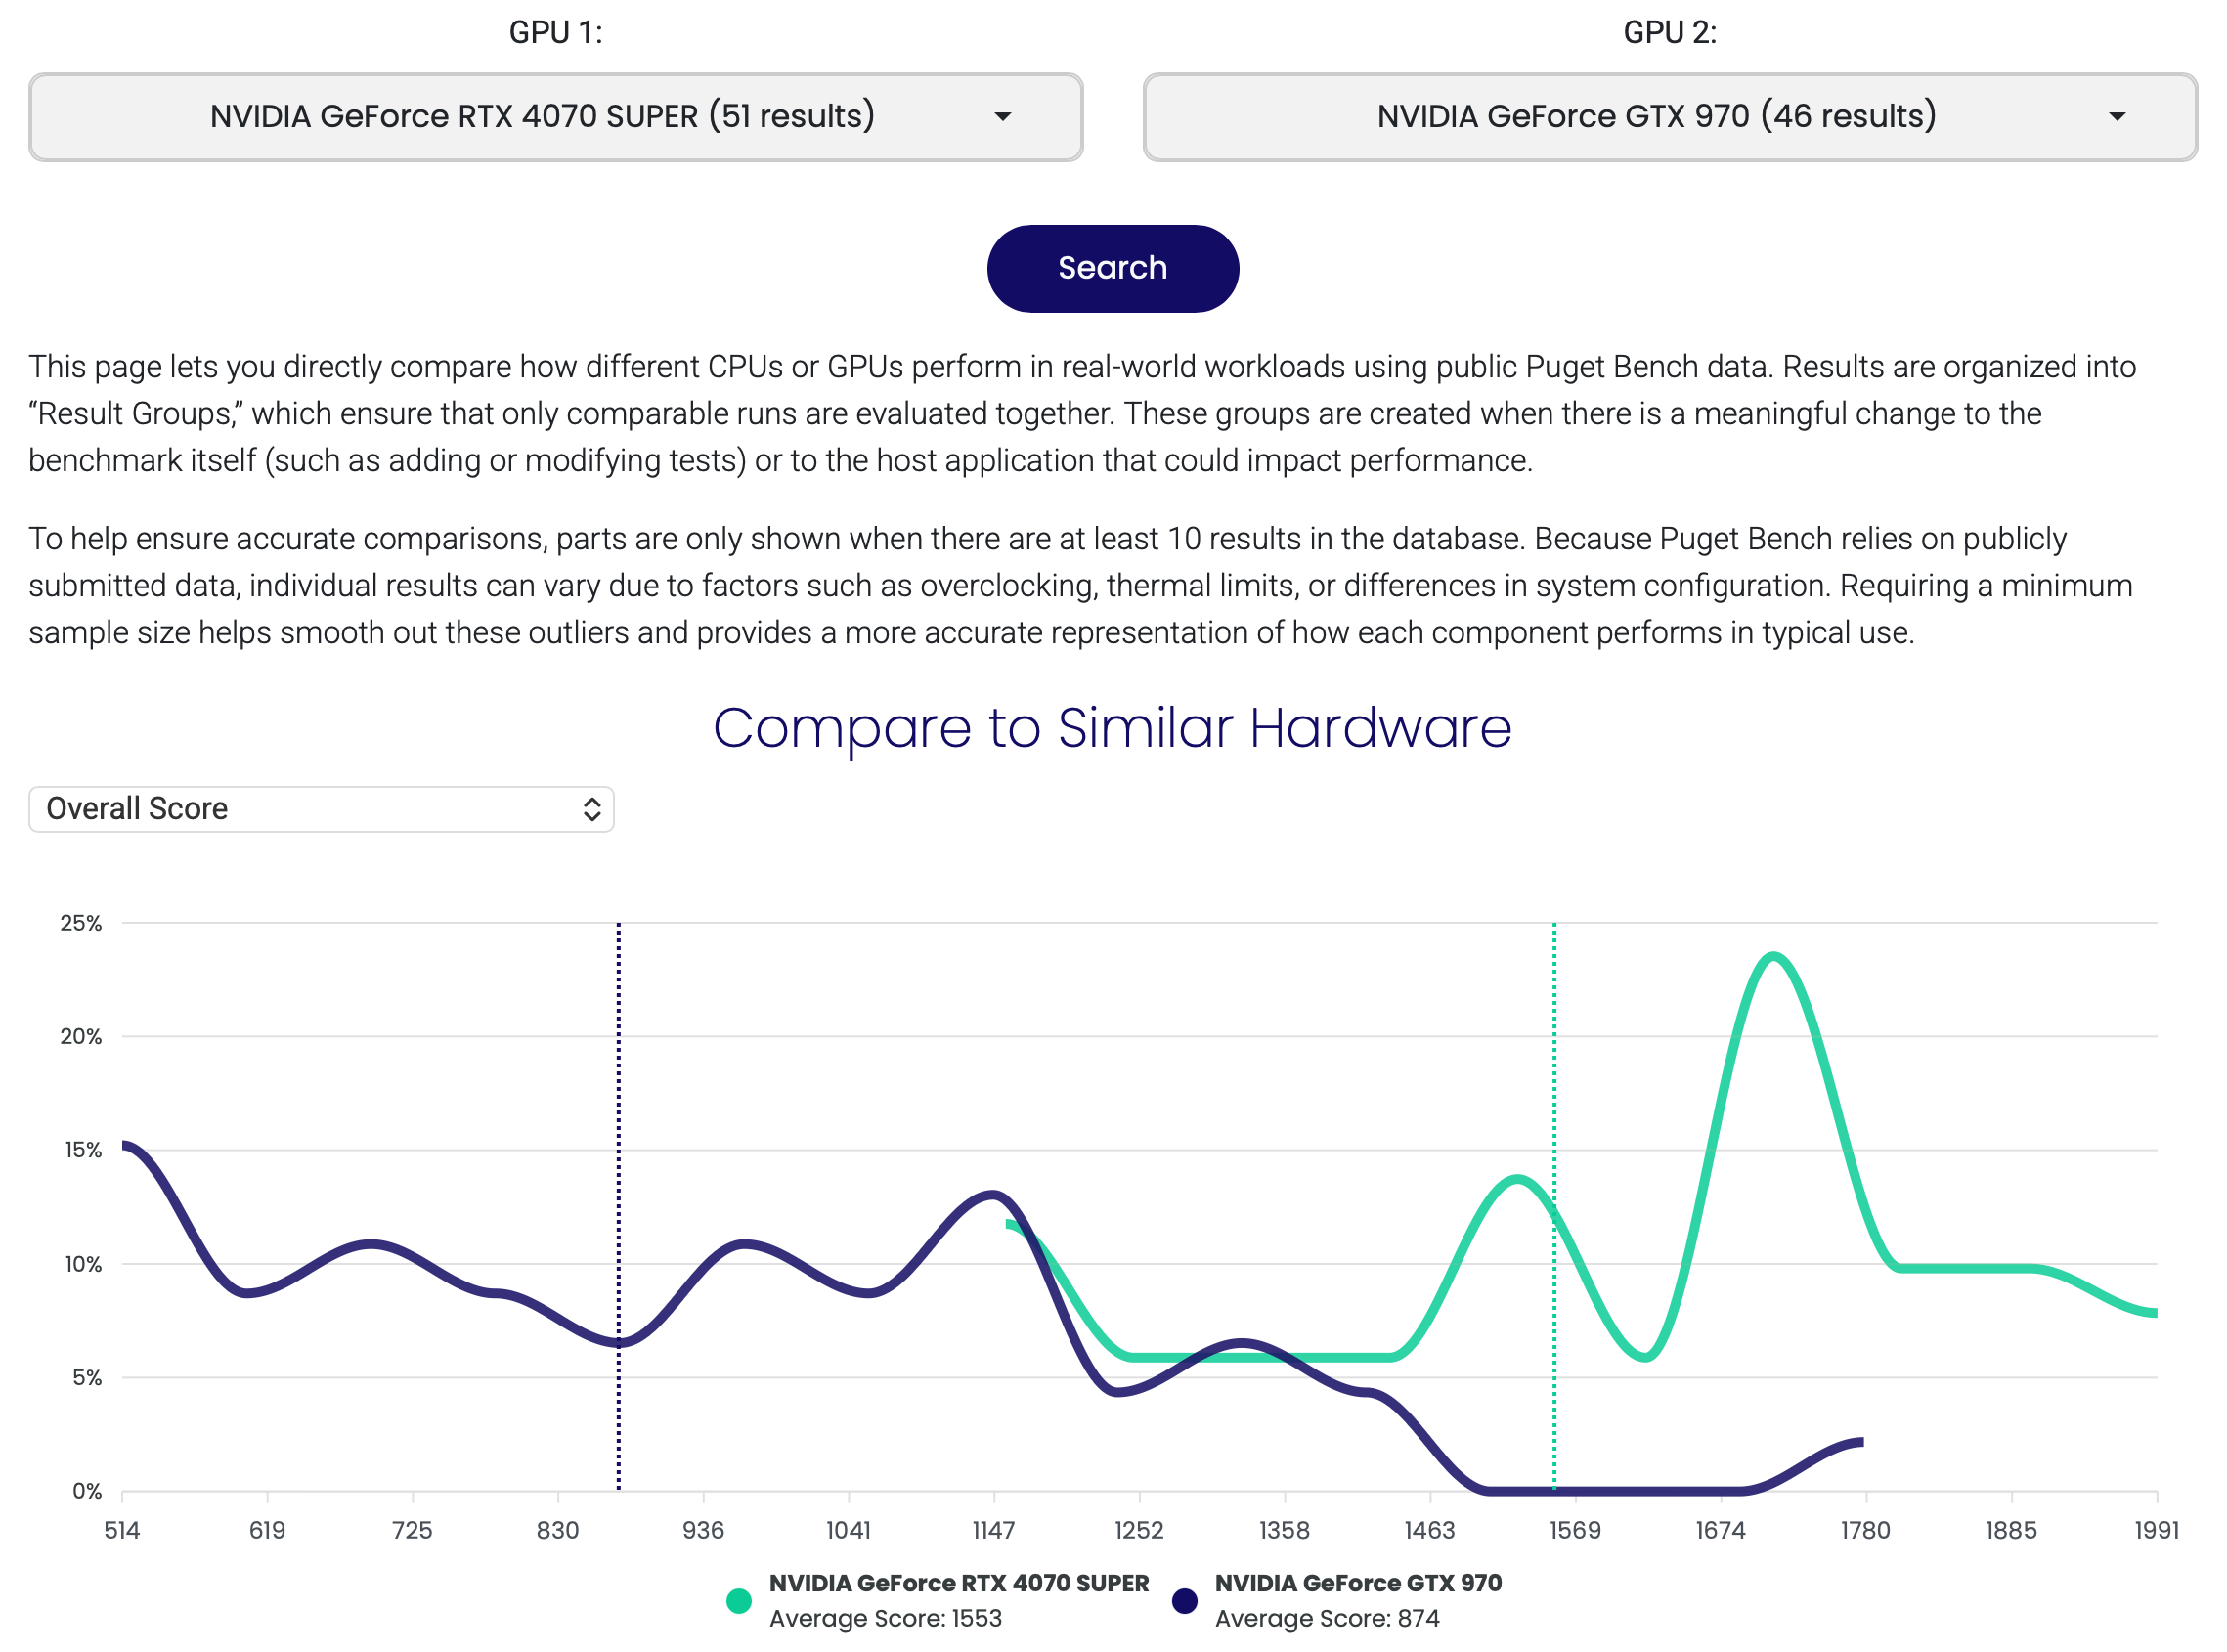
Task: Click the Compare to Similar Hardware heading
Action: click(1112, 727)
